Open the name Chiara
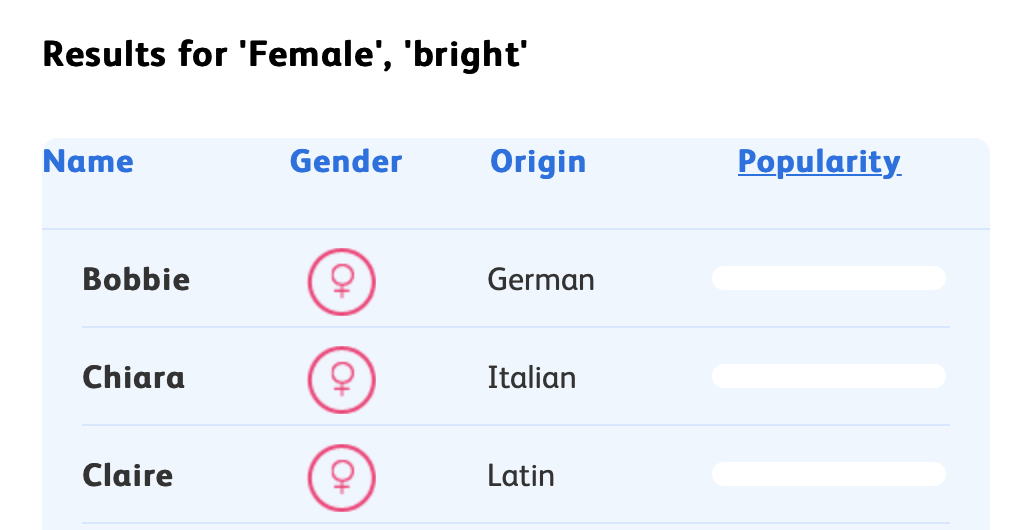 [x=133, y=378]
